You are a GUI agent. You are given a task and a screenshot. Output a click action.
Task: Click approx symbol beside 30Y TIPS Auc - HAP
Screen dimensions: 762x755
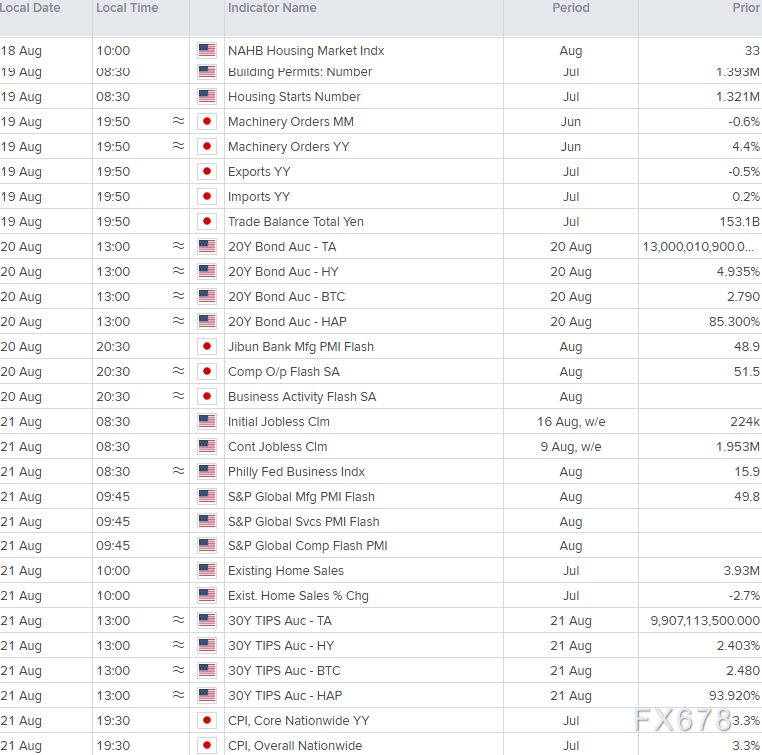point(178,696)
